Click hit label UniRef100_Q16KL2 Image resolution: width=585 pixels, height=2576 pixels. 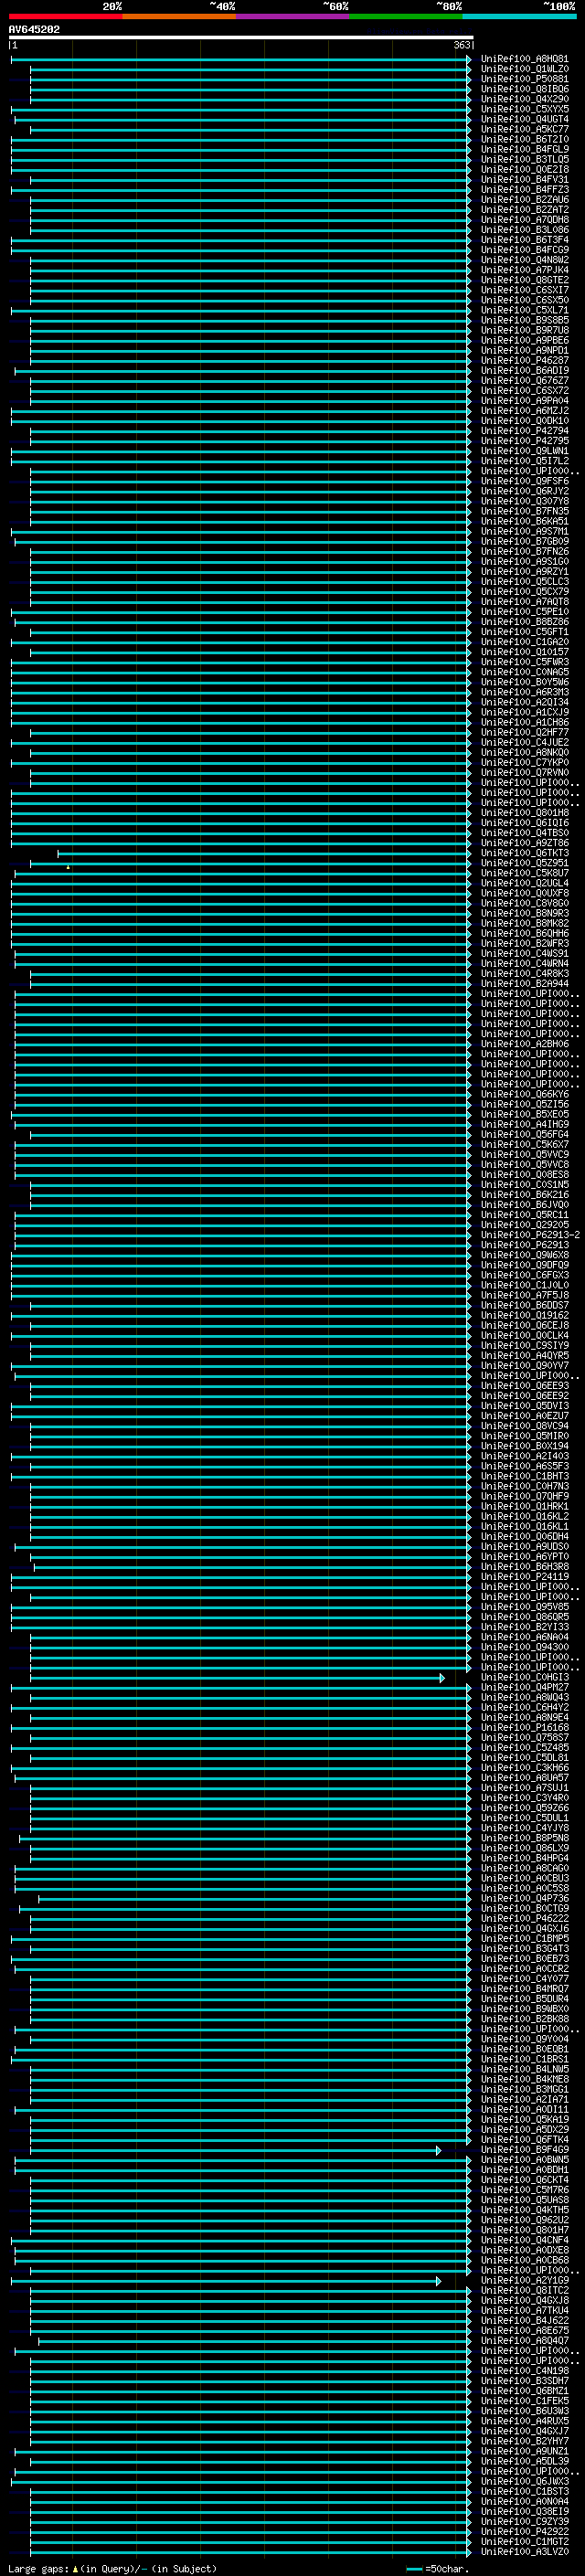[x=524, y=1516]
